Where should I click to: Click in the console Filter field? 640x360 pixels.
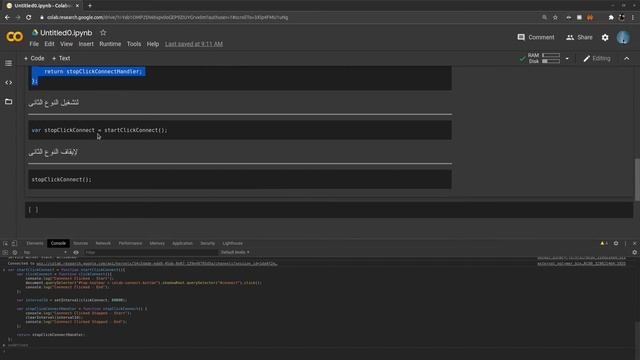pyautogui.click(x=150, y=252)
